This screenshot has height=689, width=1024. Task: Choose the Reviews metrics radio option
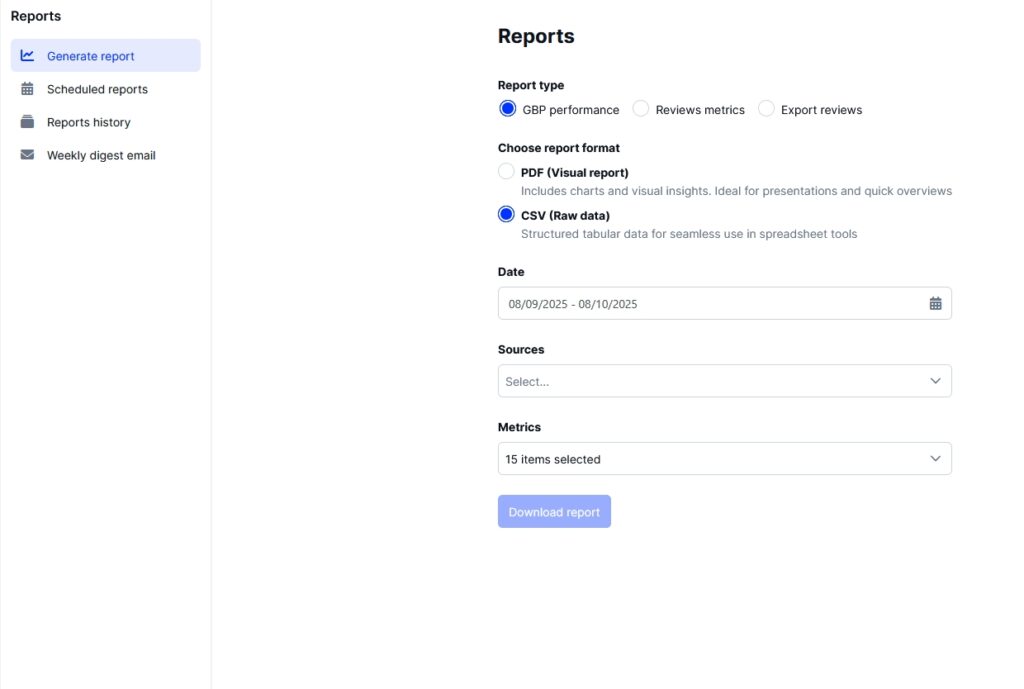click(x=641, y=109)
